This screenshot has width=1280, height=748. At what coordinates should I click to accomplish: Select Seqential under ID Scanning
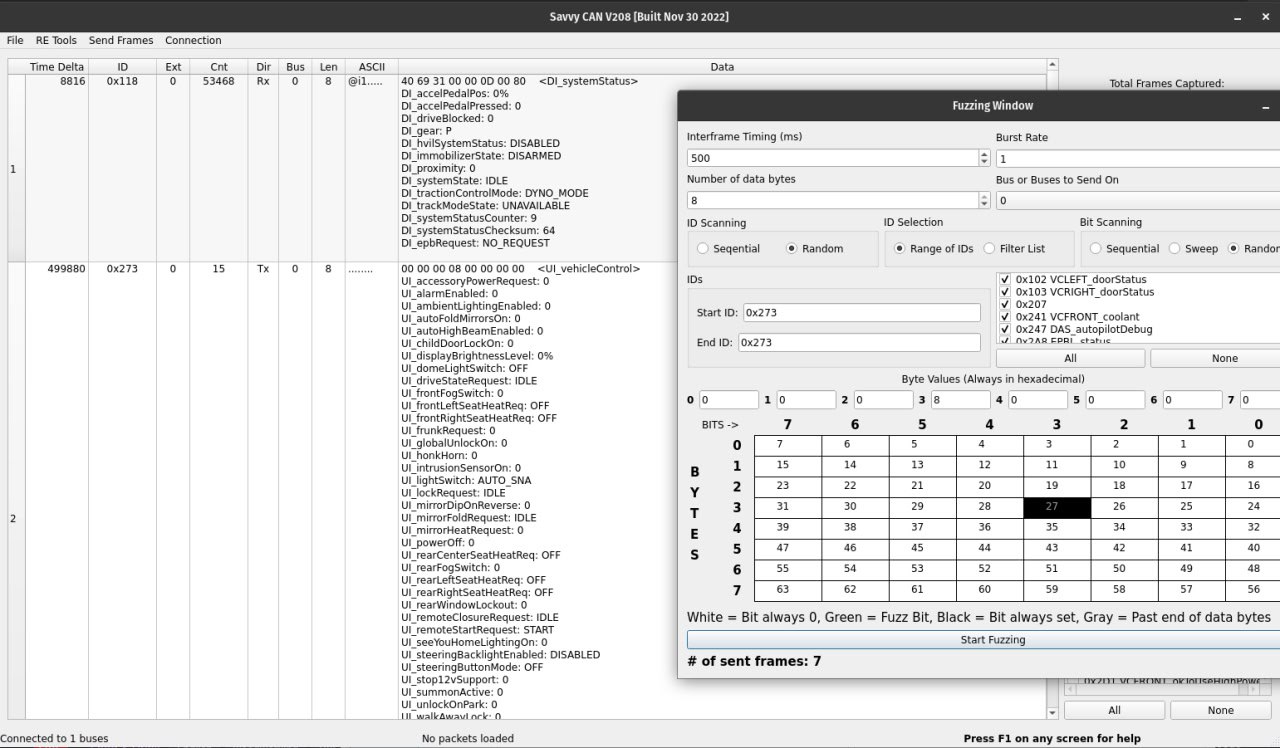click(x=703, y=249)
